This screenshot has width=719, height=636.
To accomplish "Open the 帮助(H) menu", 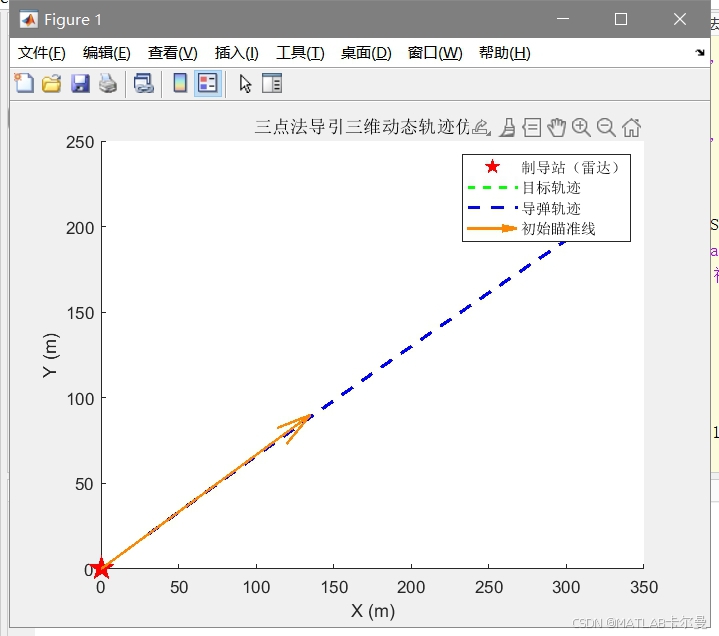I will (505, 53).
